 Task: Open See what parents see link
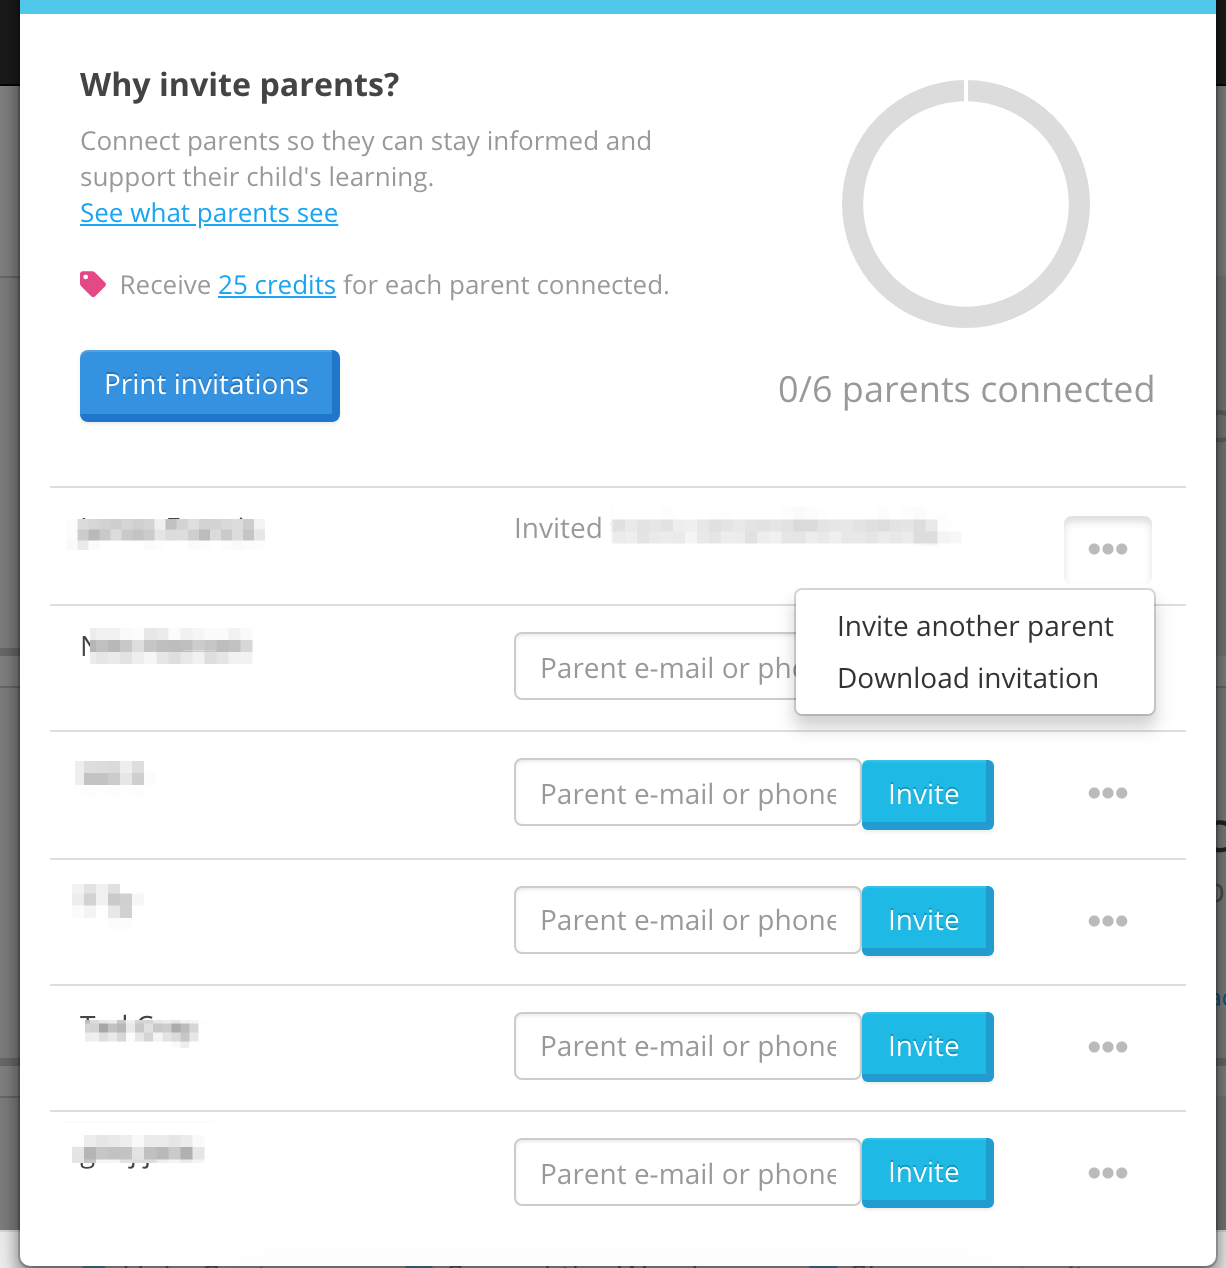209,213
